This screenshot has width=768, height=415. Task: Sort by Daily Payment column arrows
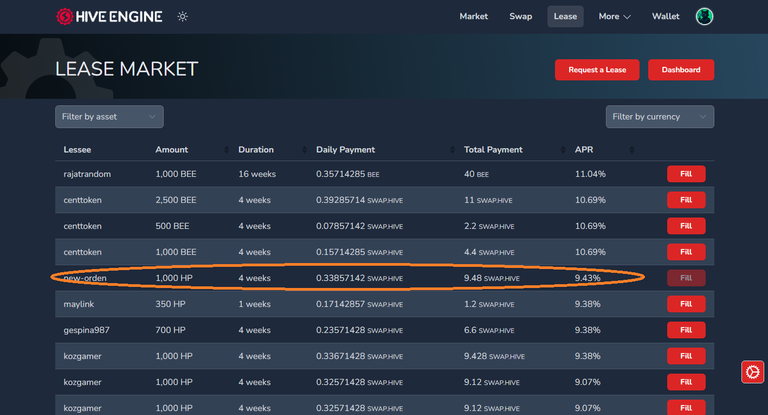pos(452,150)
